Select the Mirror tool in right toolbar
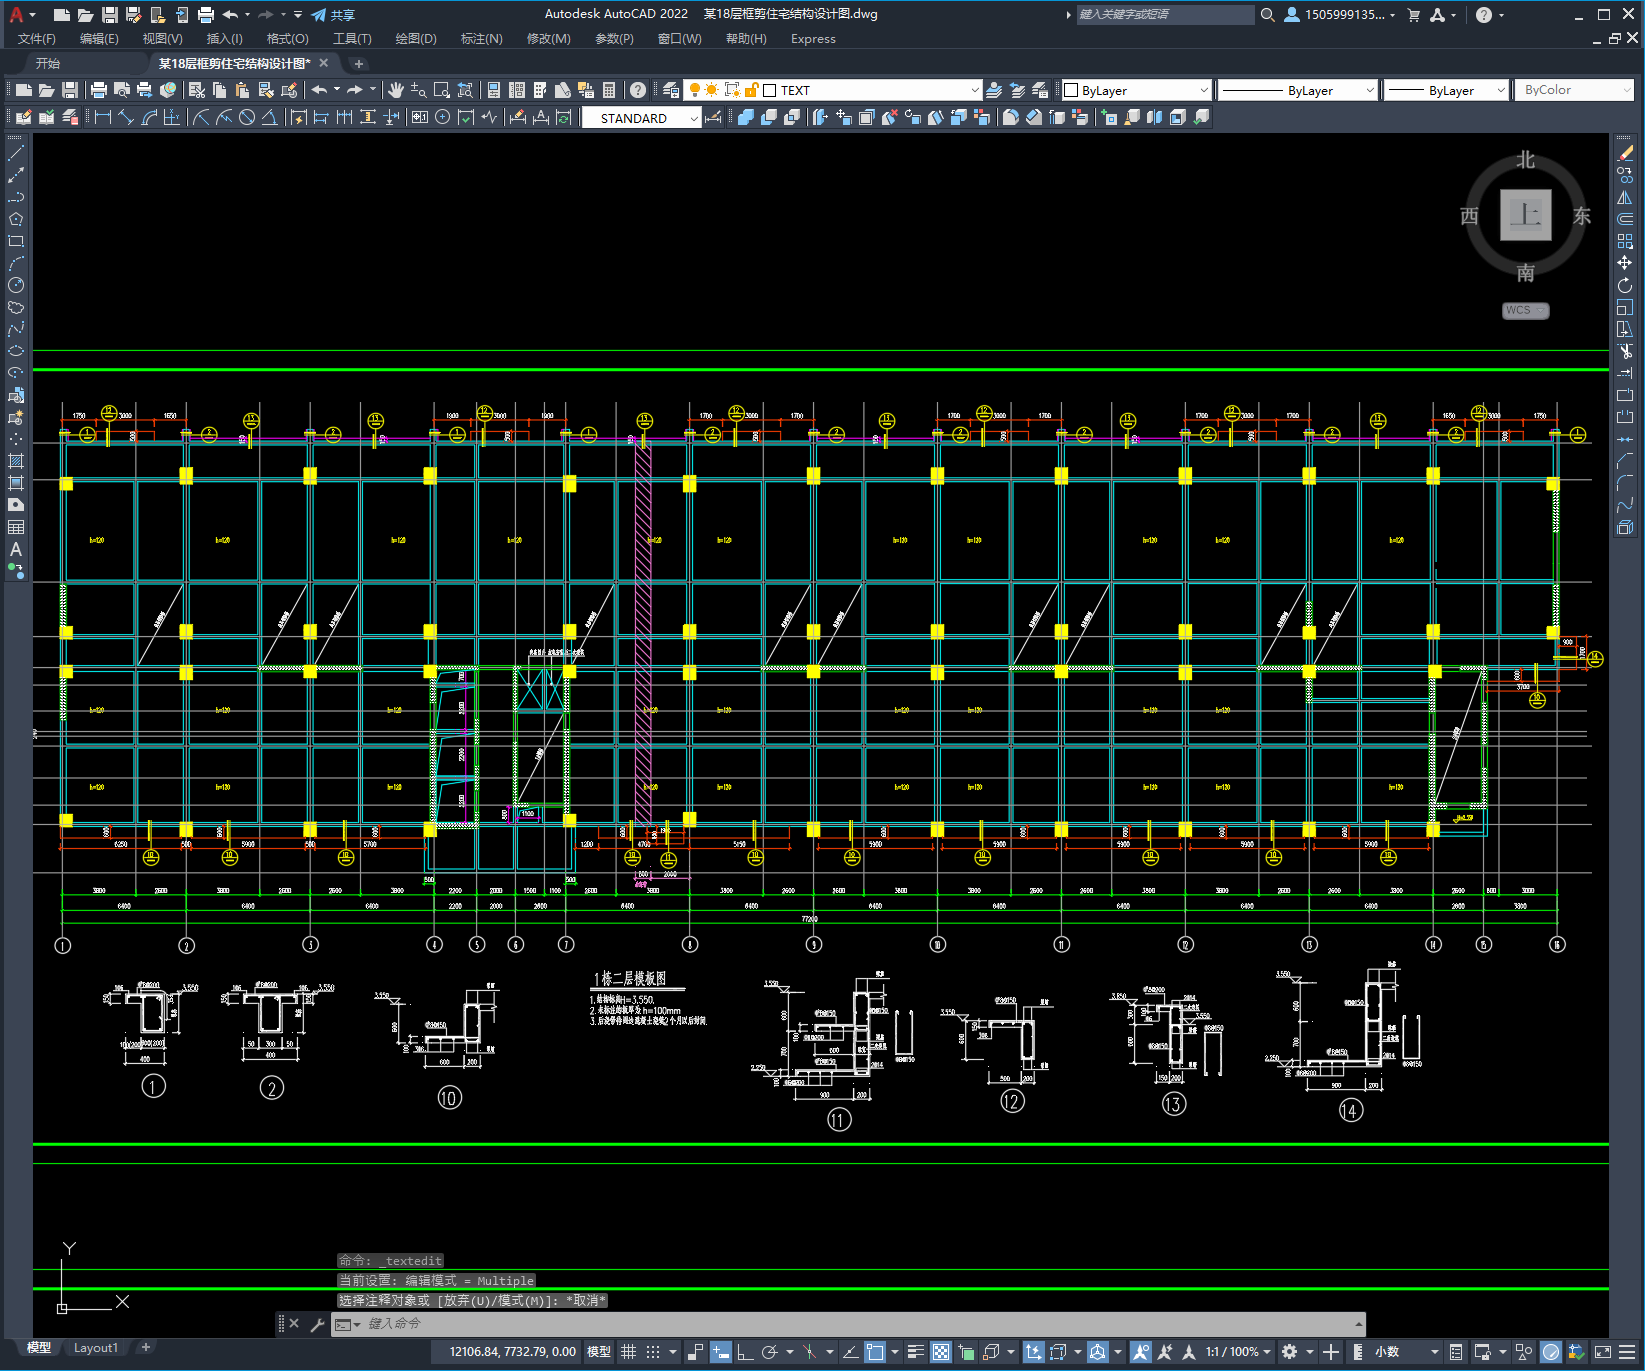This screenshot has height=1371, width=1645. click(1625, 196)
